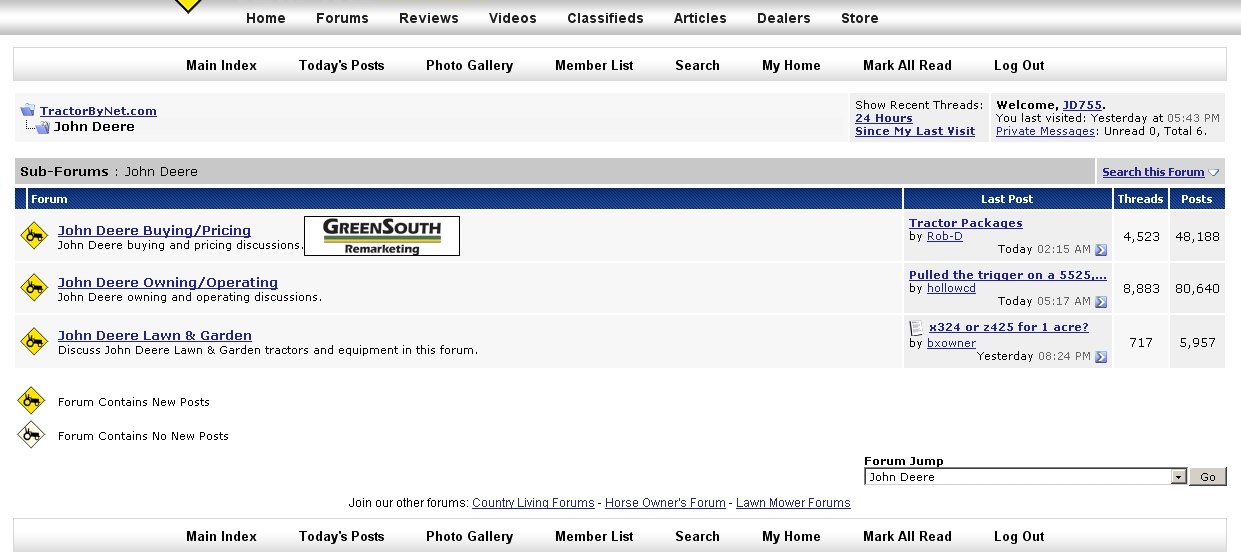The image size is (1241, 557).
Task: Open the Forum Jump combo box
Action: [1025, 477]
